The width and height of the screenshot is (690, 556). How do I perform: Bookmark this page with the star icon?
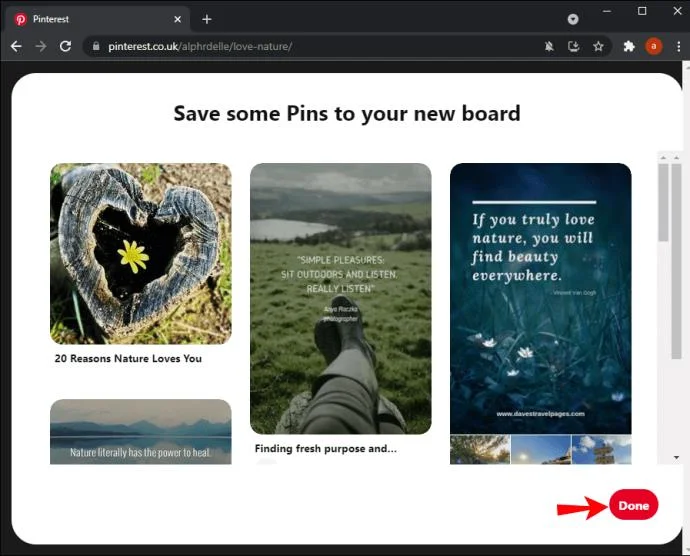598,46
